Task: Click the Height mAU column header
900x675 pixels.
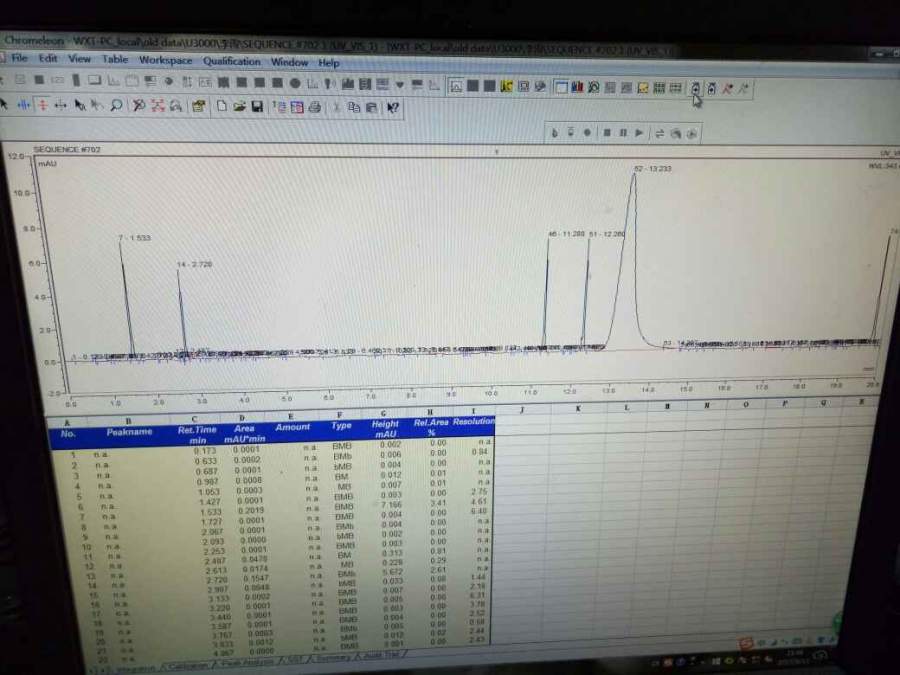Action: pos(385,429)
